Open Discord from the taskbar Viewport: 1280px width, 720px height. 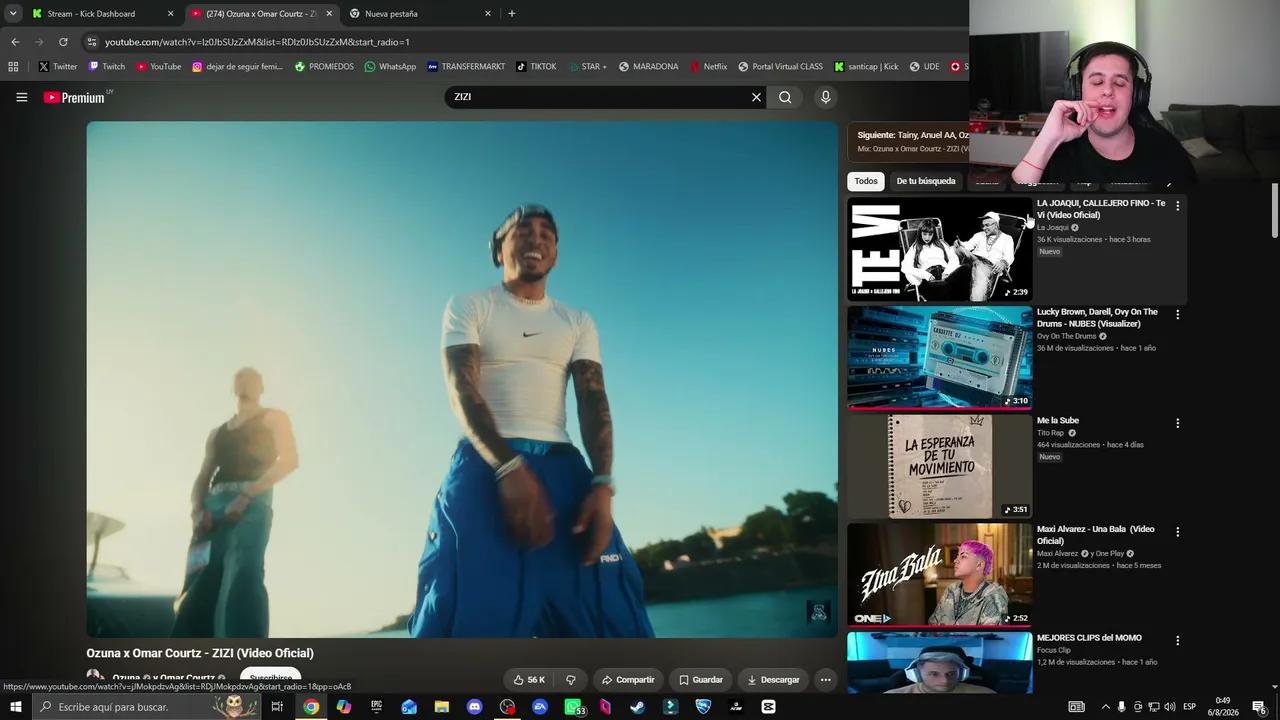point(474,707)
